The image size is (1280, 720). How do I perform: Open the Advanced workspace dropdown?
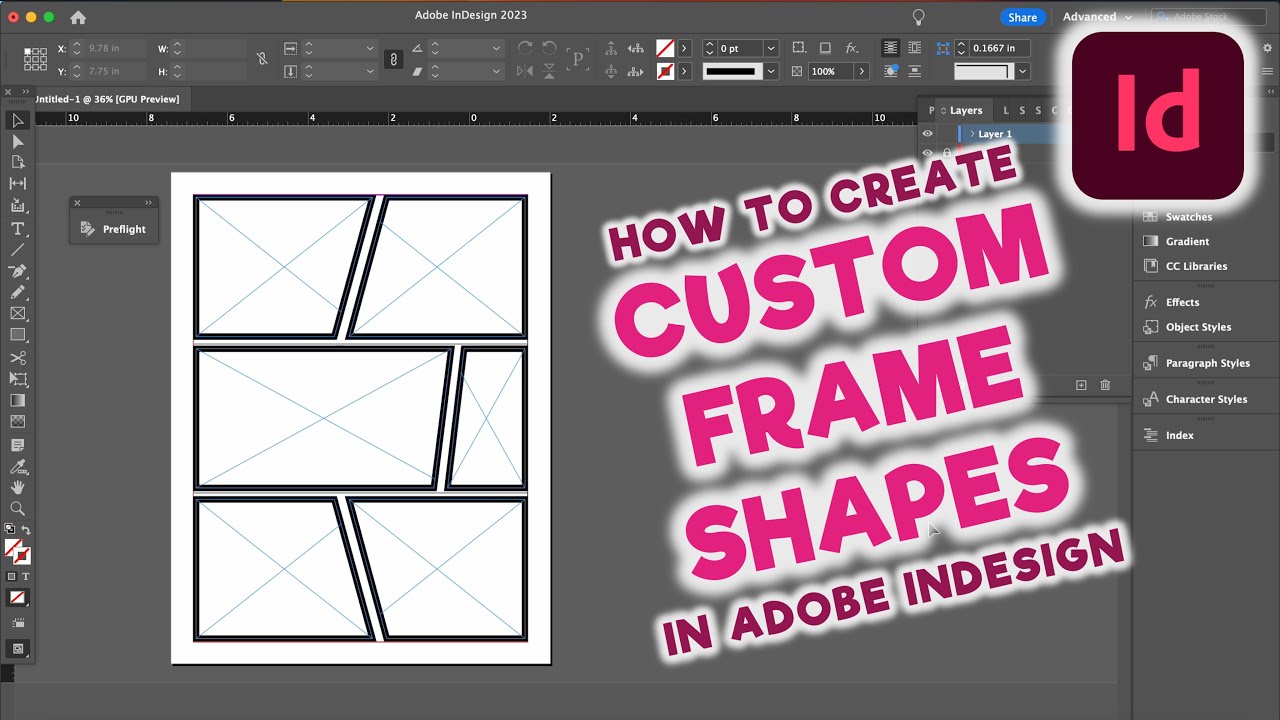point(1098,17)
